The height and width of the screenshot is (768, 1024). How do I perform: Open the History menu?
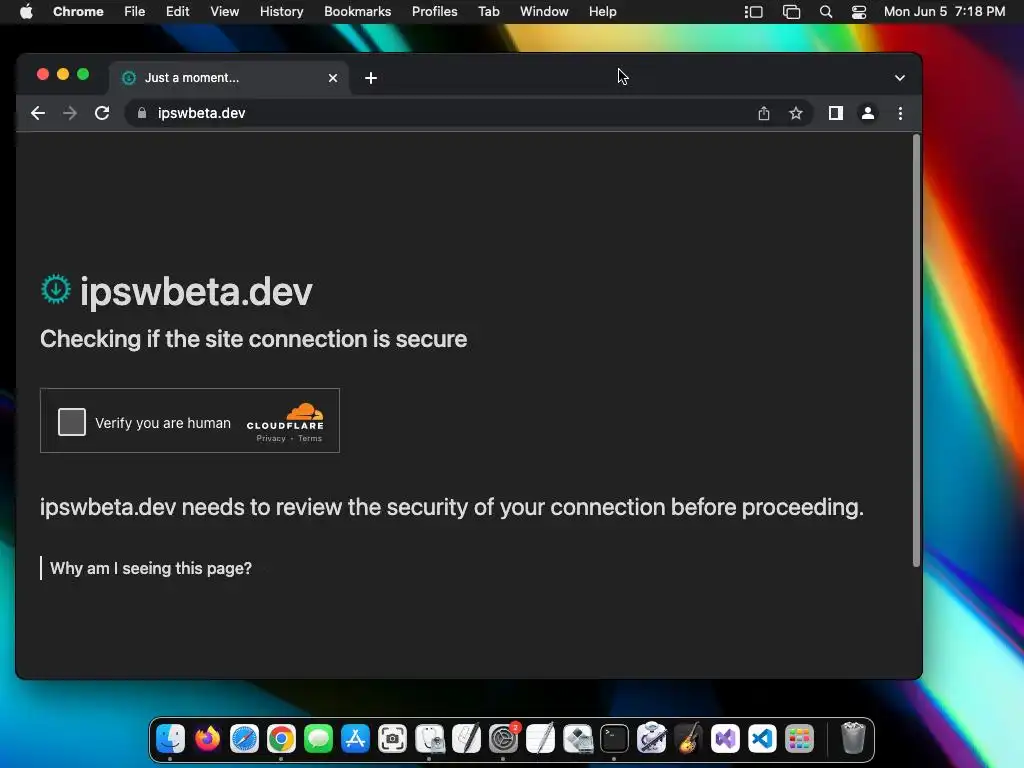pyautogui.click(x=281, y=11)
